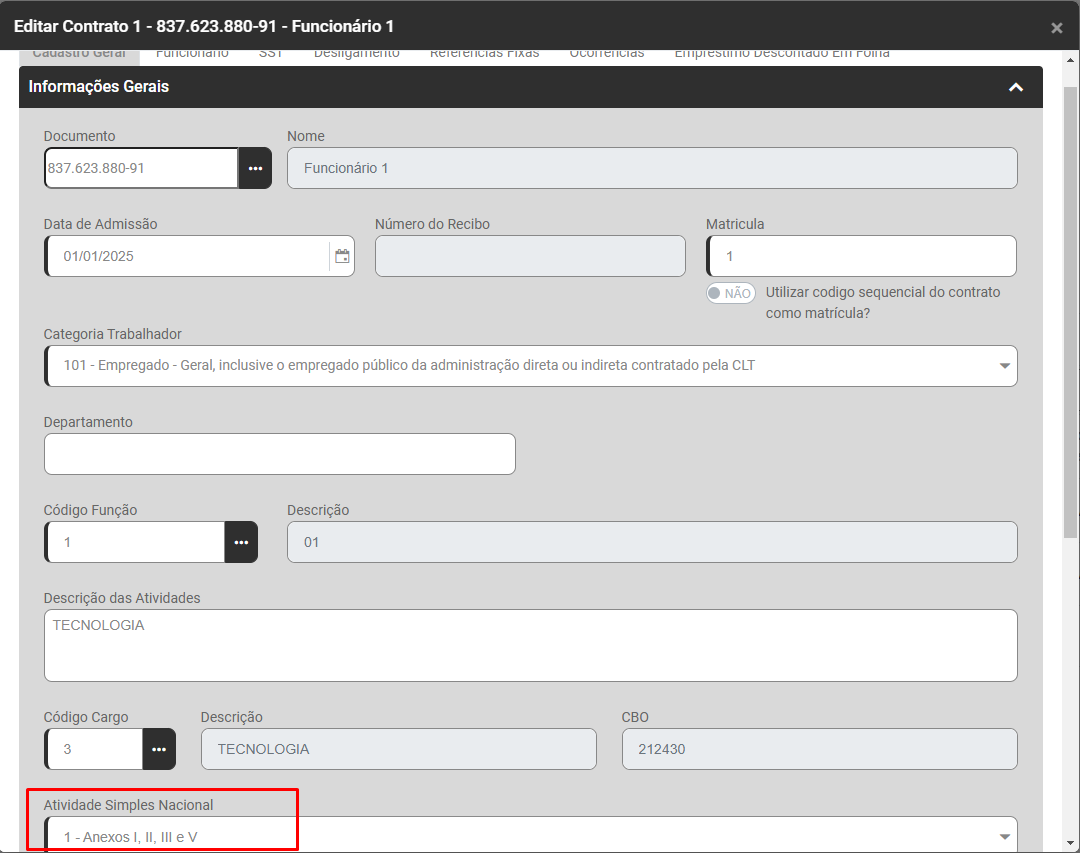Open the Categoria Trabalhador dropdown
The height and width of the screenshot is (853, 1080).
pos(1004,366)
